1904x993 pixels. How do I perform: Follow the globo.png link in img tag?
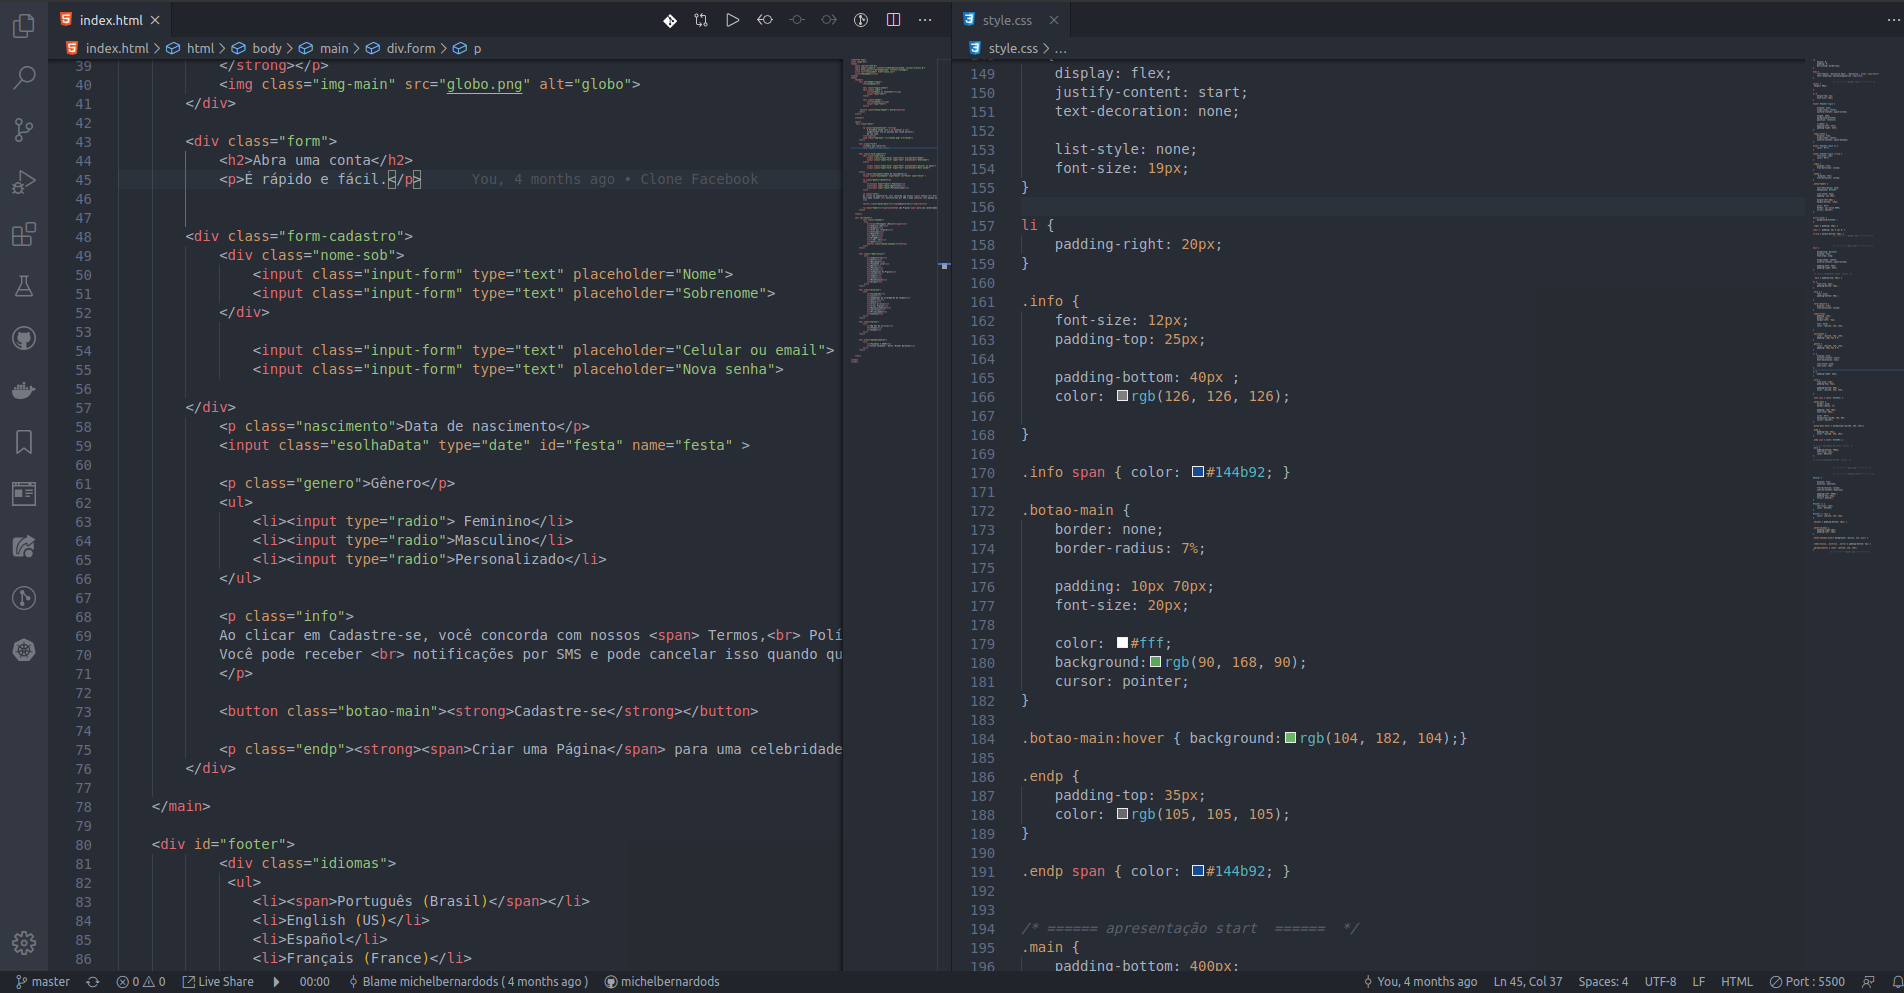[x=484, y=84]
